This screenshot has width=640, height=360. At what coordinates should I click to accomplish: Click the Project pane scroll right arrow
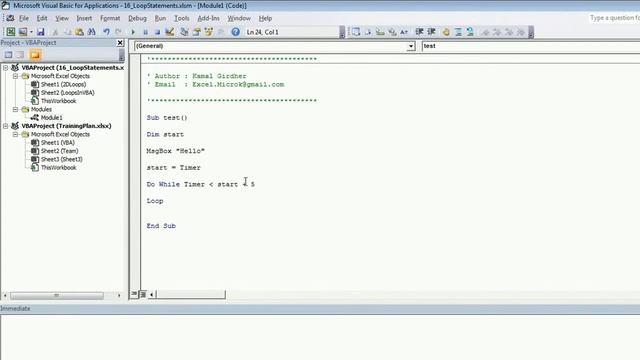(x=119, y=296)
